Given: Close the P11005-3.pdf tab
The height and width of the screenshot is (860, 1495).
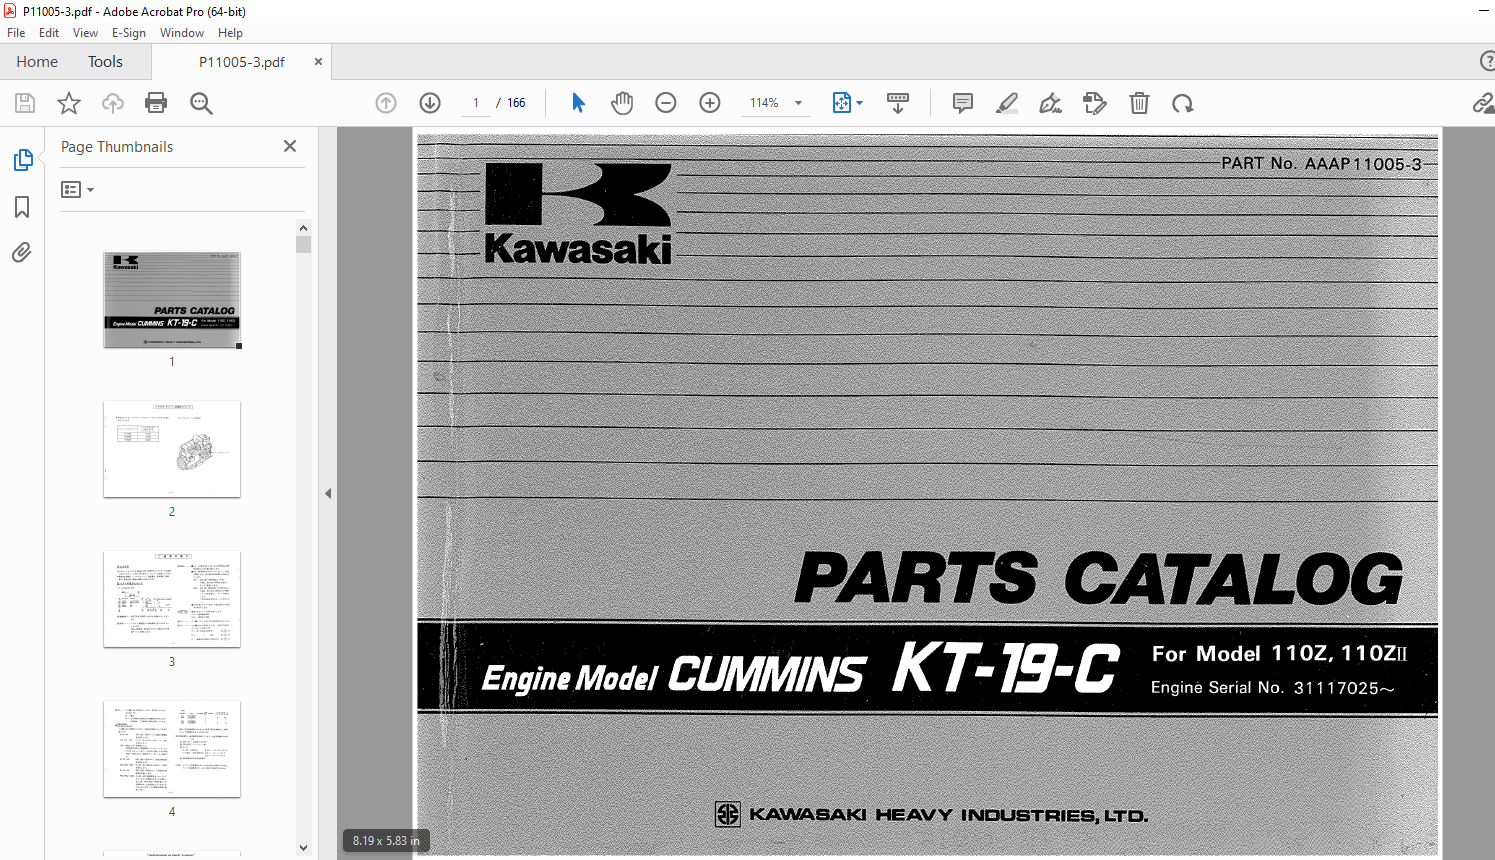Looking at the screenshot, I should 318,62.
